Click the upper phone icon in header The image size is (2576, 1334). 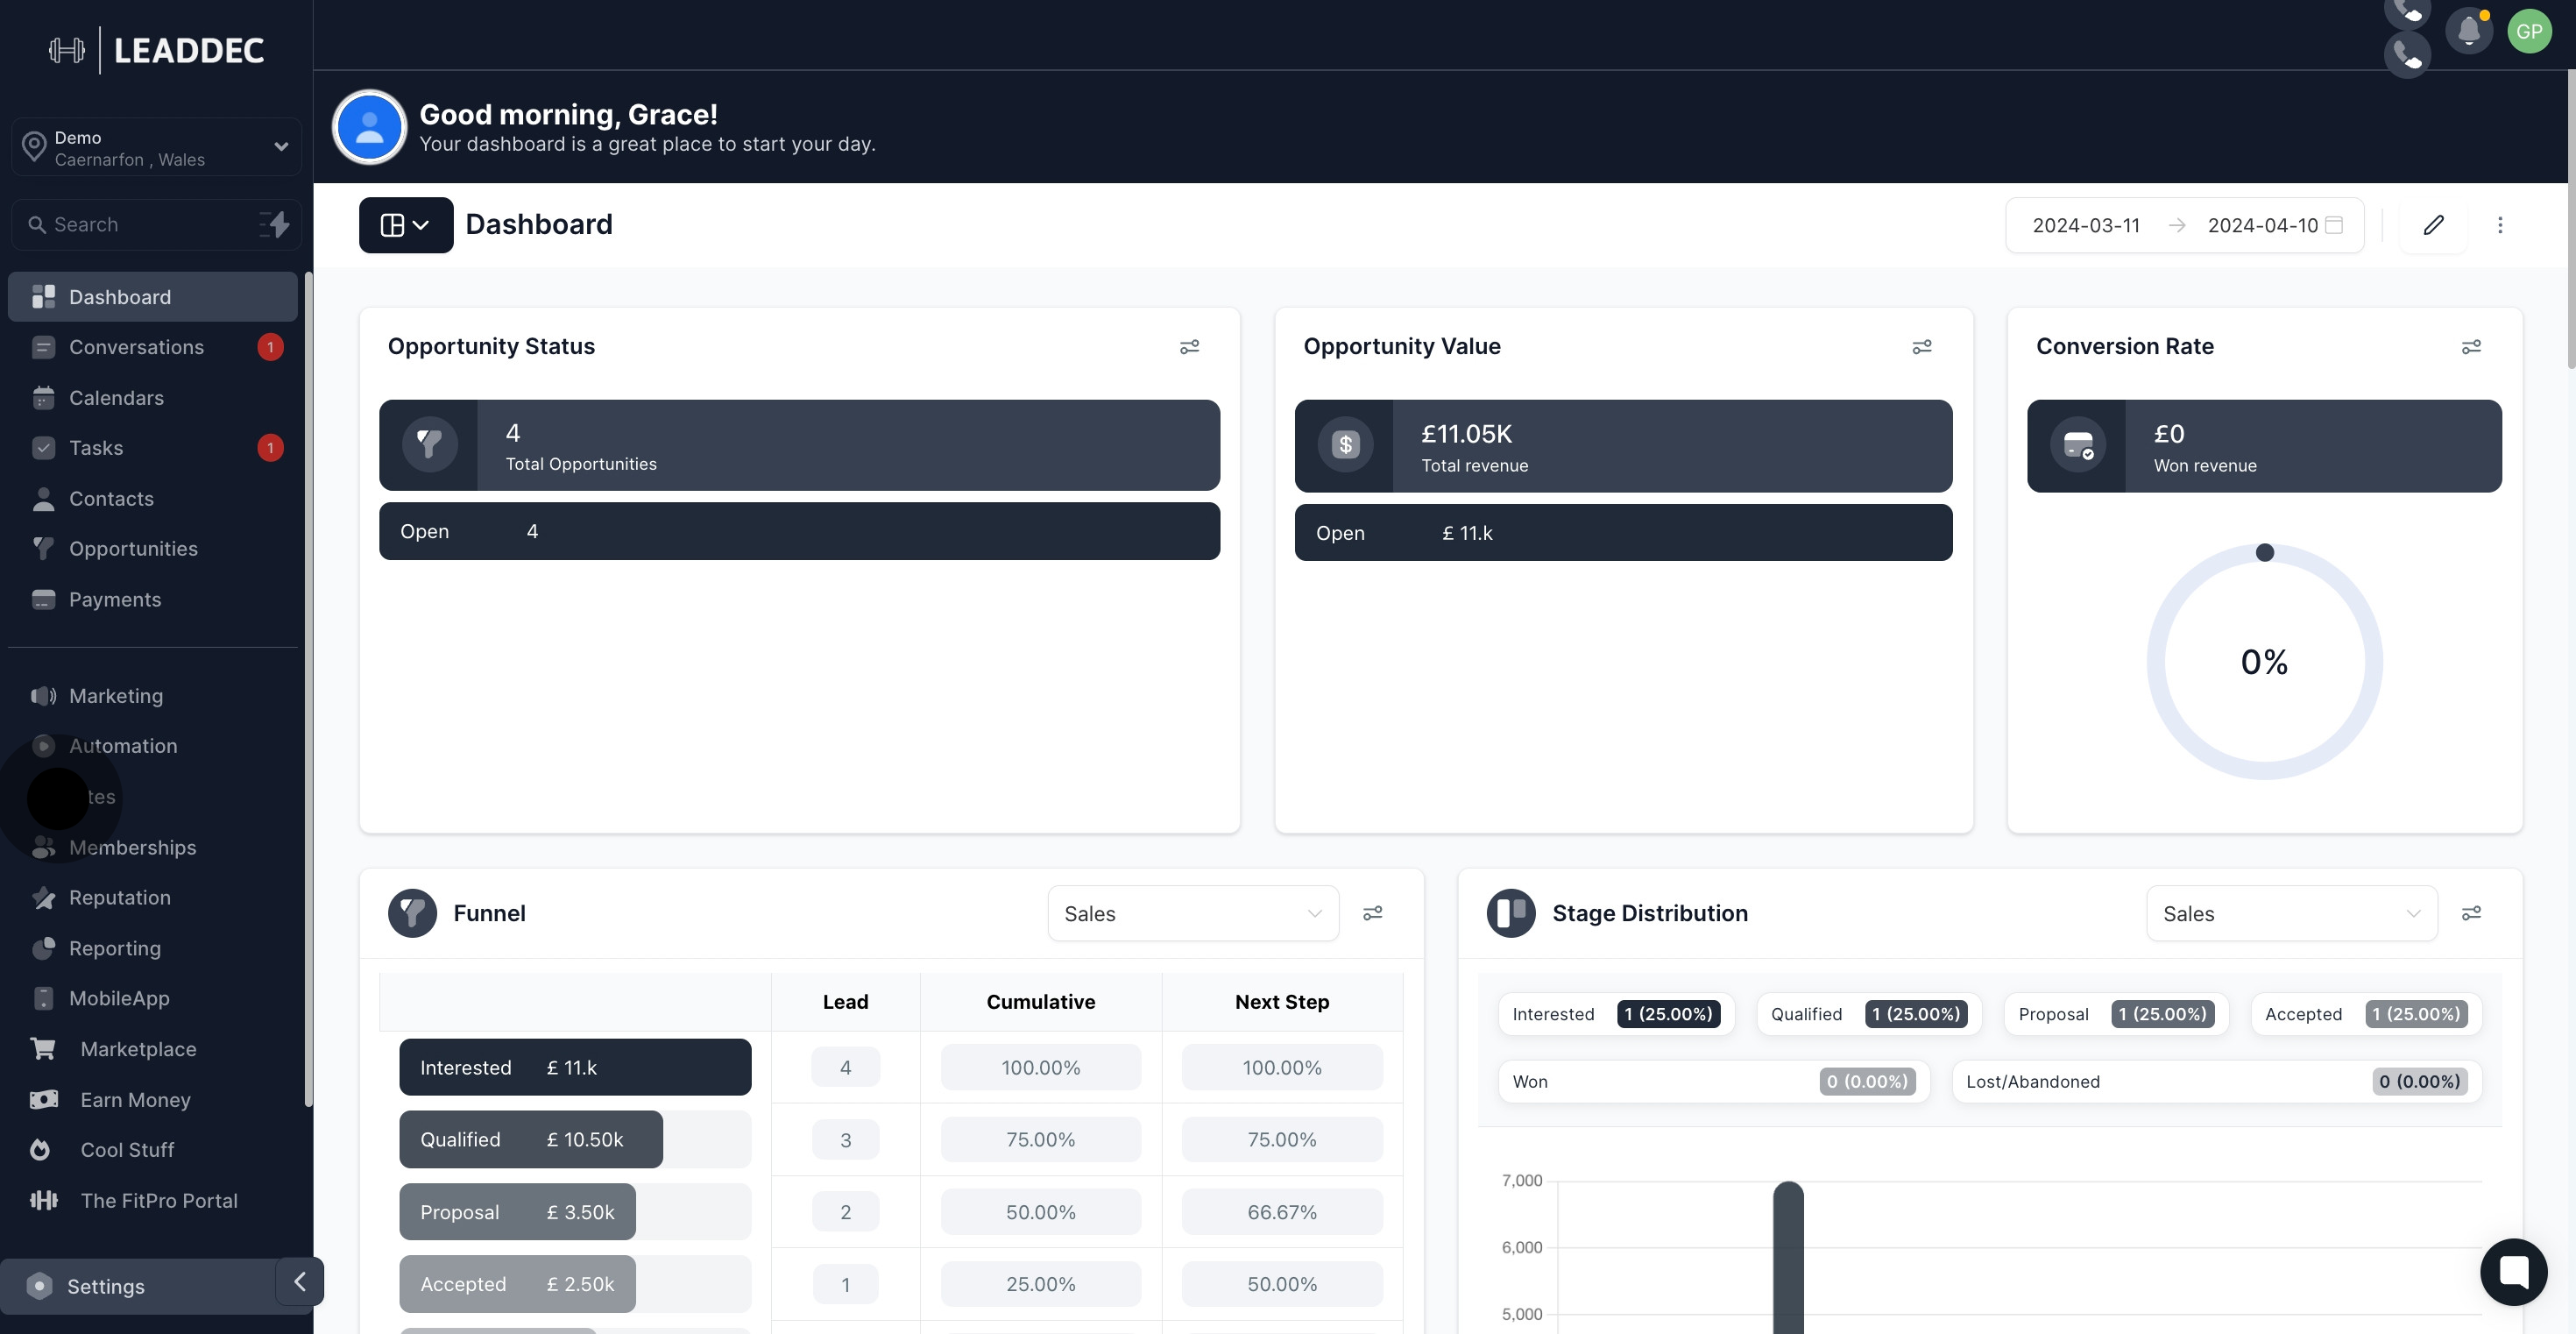(2407, 10)
